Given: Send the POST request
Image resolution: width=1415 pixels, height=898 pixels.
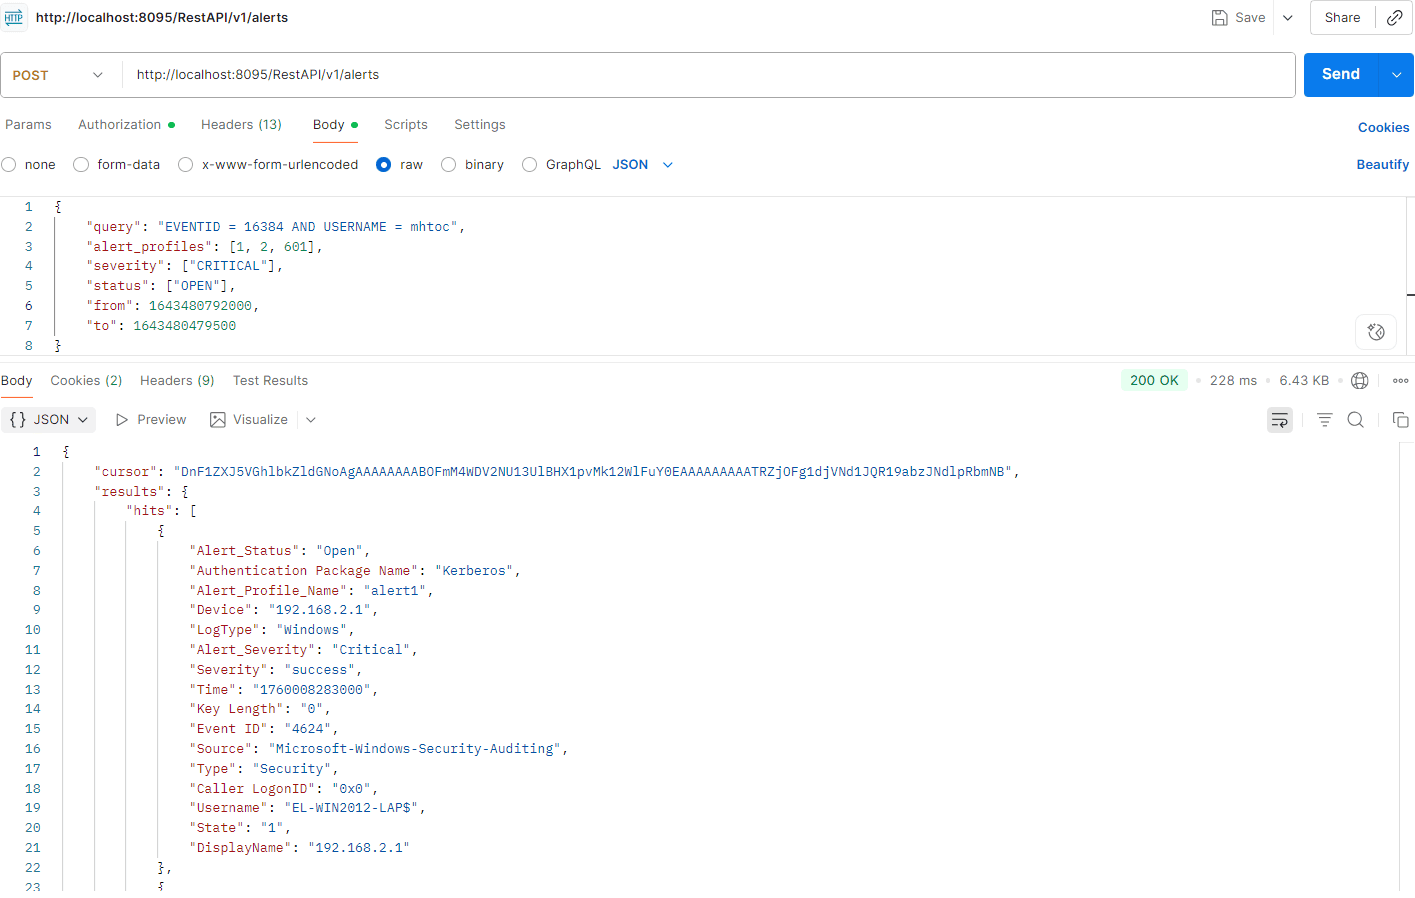Looking at the screenshot, I should tap(1340, 74).
